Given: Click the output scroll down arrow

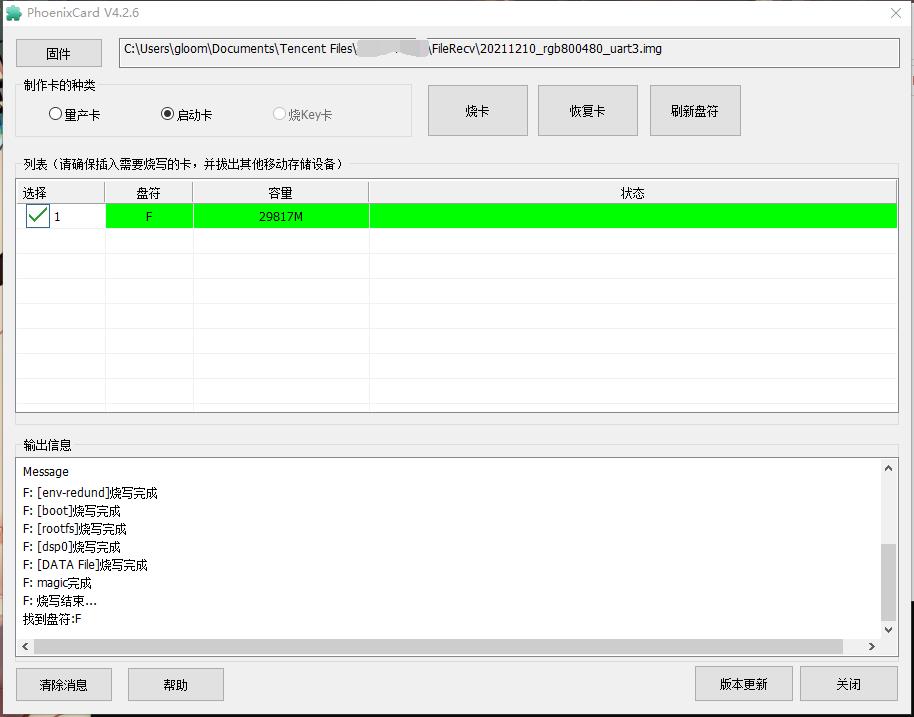Looking at the screenshot, I should (x=888, y=629).
